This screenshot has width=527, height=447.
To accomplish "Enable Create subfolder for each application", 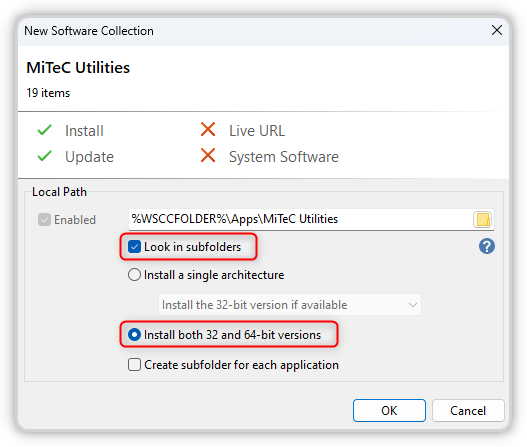I will tap(134, 365).
